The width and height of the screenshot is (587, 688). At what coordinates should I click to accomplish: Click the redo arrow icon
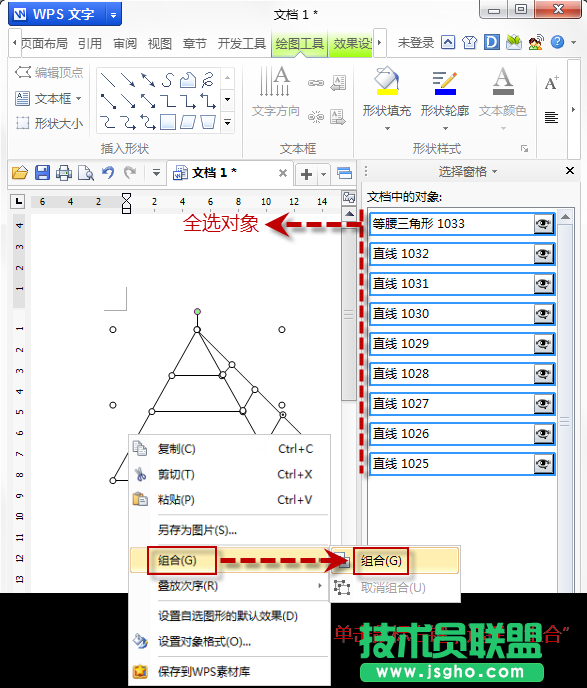click(129, 172)
